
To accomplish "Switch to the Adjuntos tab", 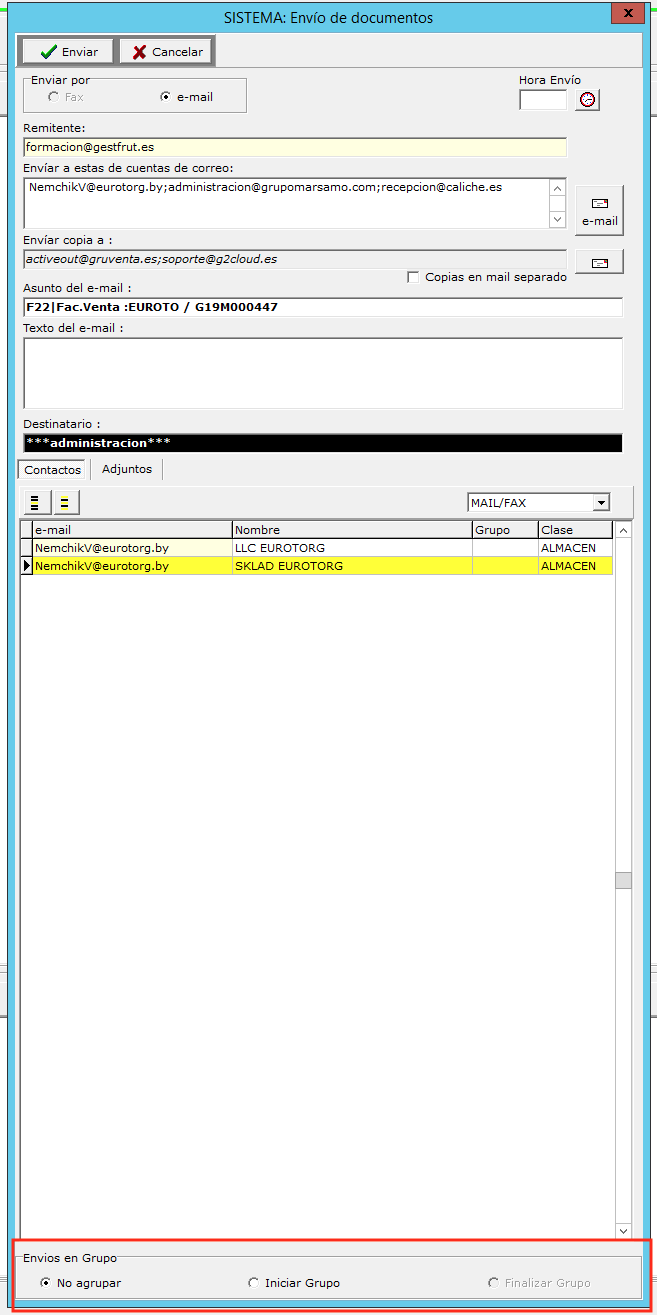I will pos(127,469).
